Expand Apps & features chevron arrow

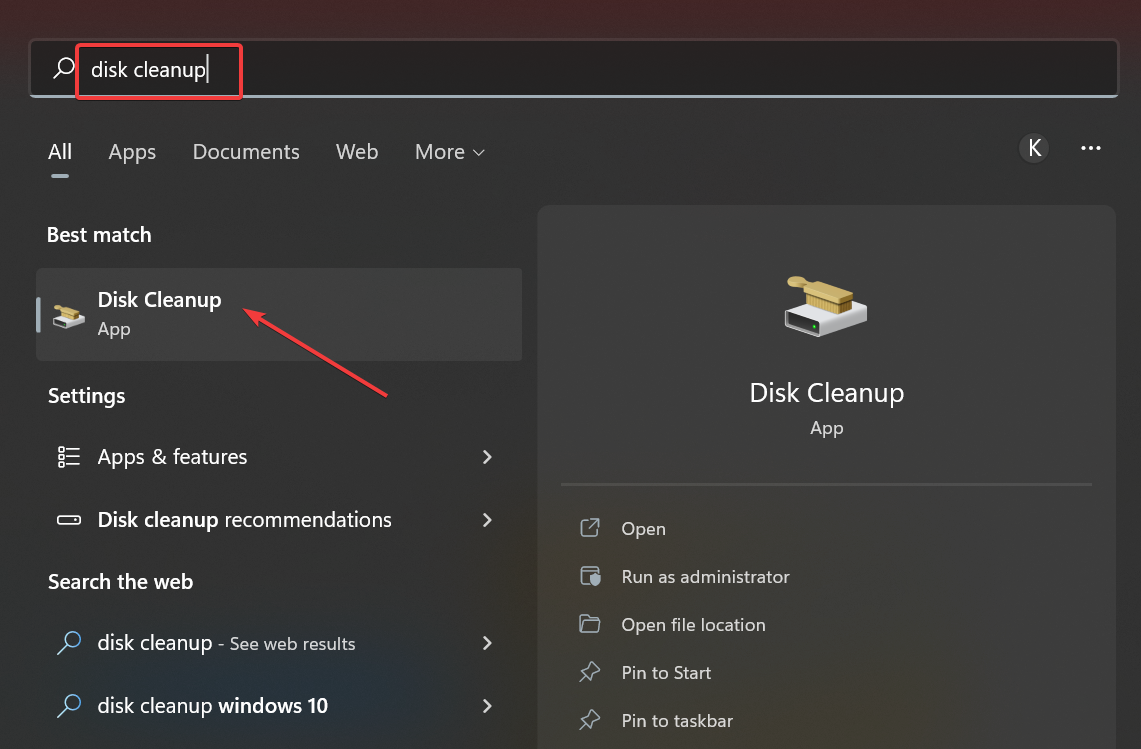488,457
